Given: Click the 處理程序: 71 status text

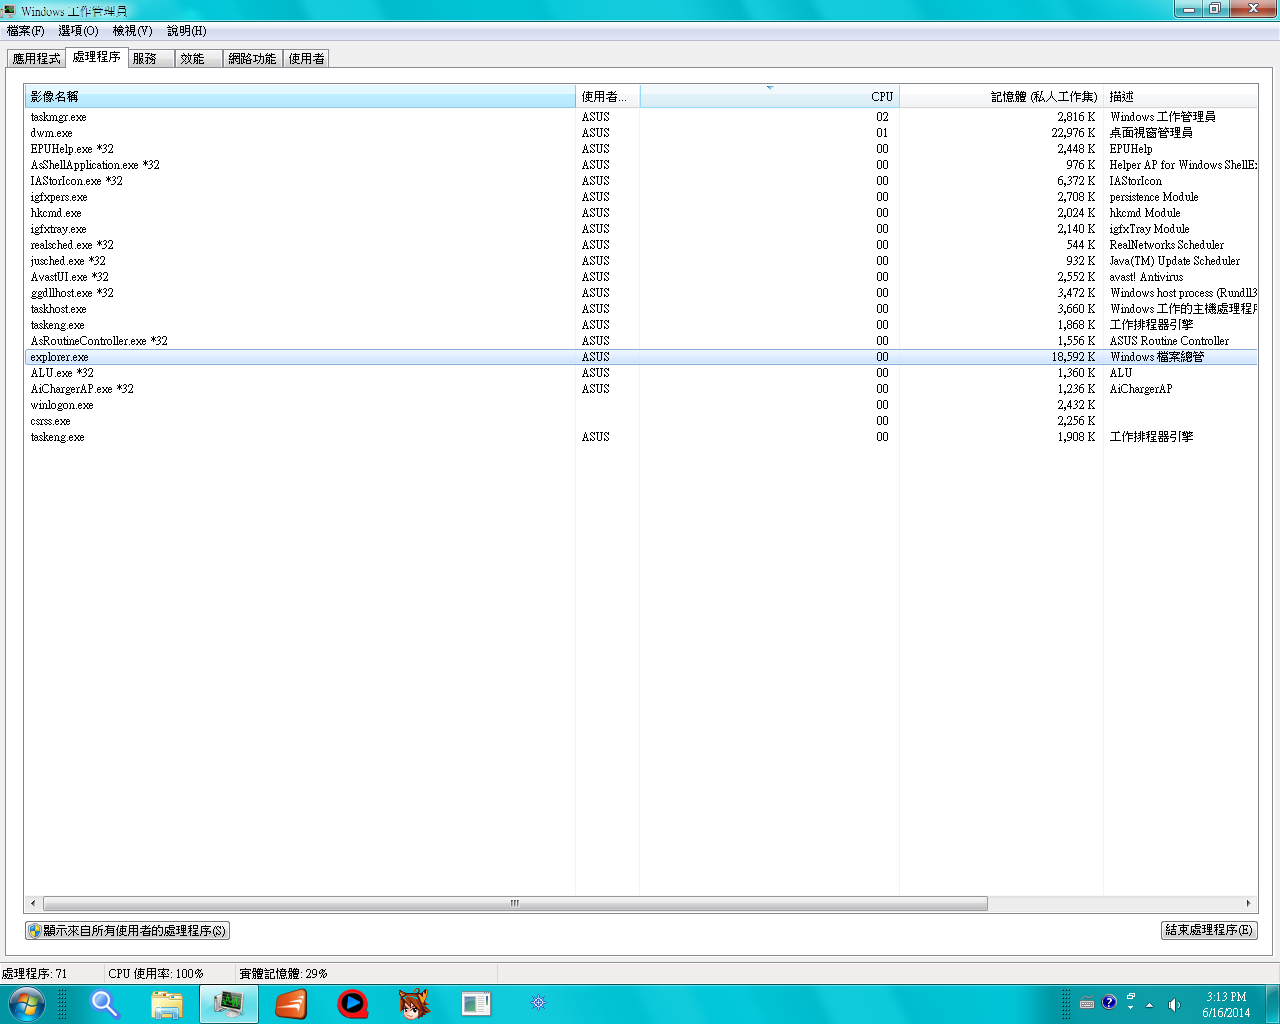Looking at the screenshot, I should [x=35, y=973].
